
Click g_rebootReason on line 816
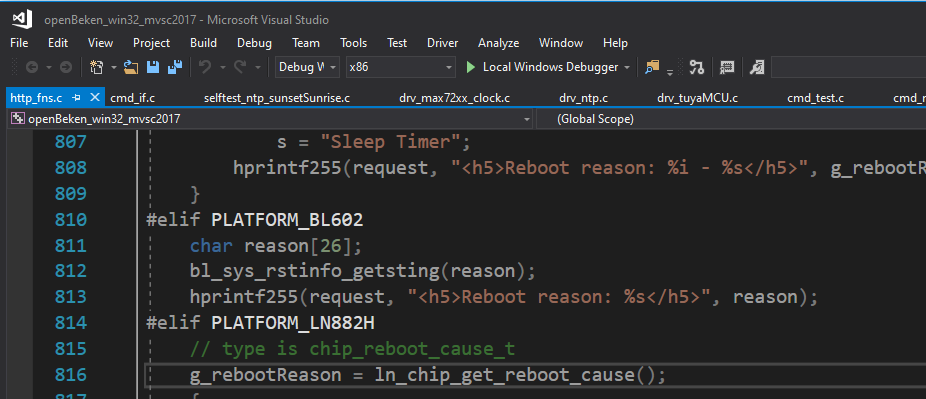tap(265, 375)
